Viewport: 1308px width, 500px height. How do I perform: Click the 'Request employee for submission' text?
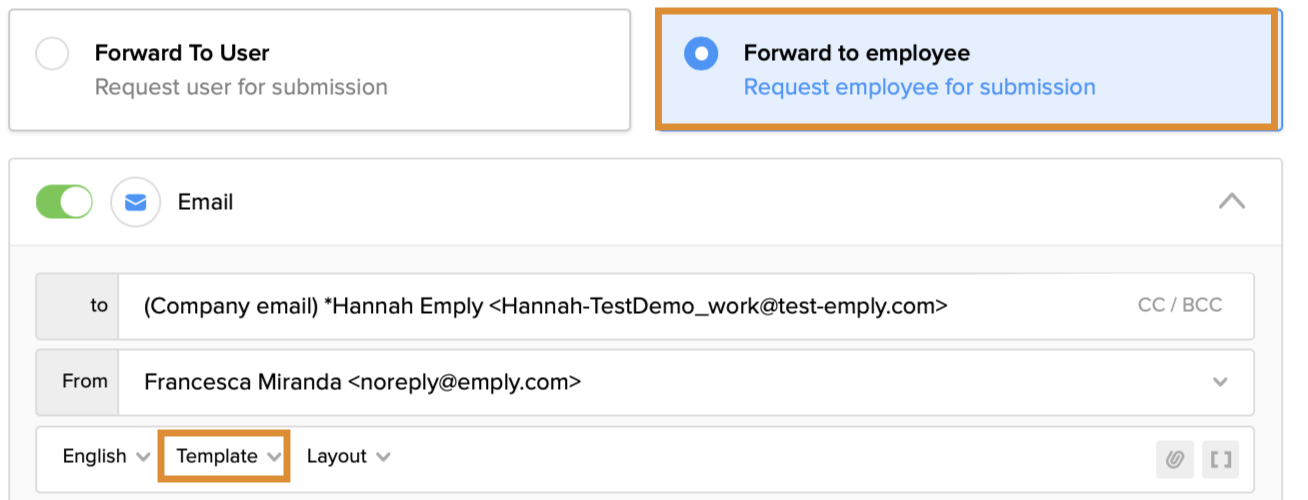tap(919, 87)
